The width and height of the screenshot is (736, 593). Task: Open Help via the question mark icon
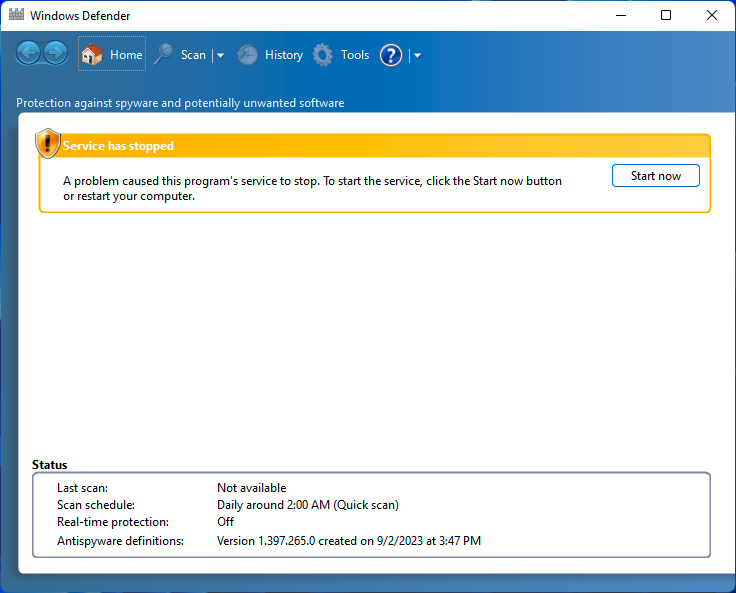pos(391,55)
